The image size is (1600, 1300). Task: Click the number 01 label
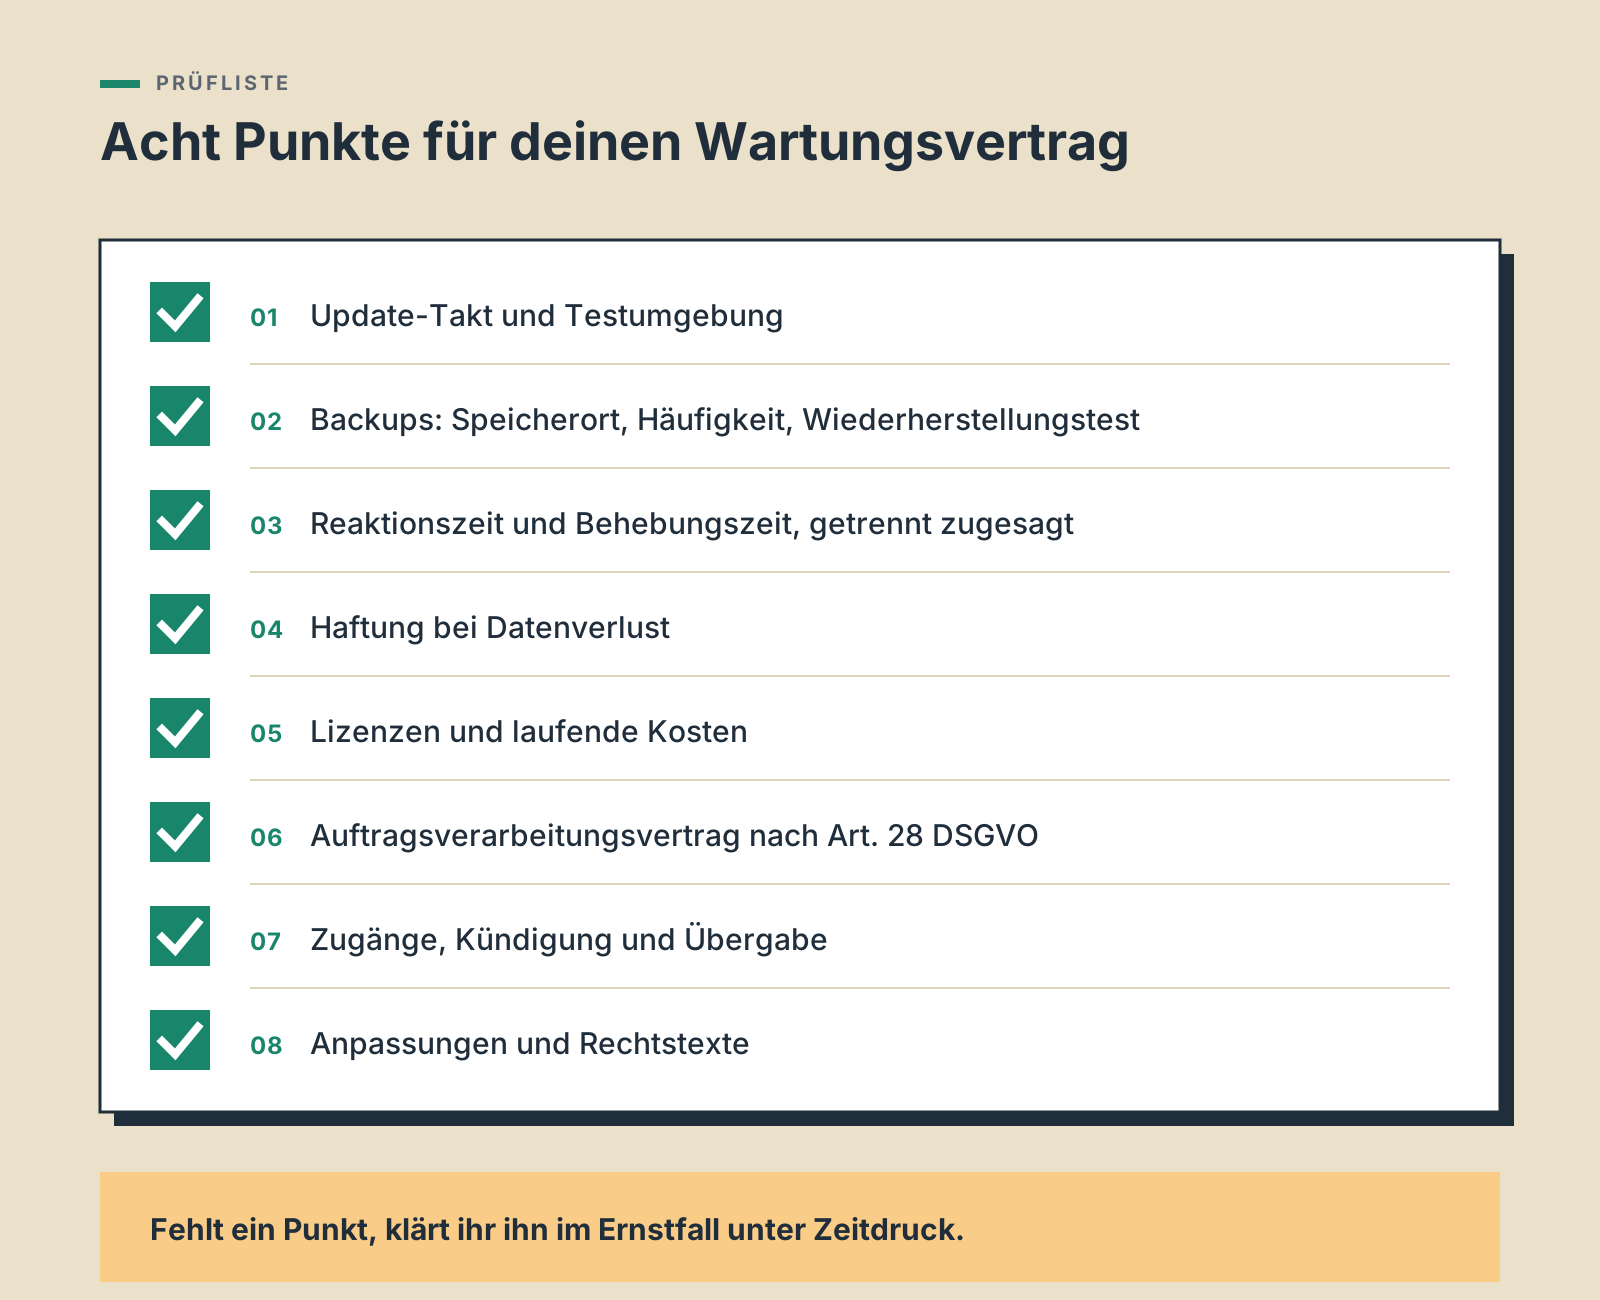pos(265,318)
